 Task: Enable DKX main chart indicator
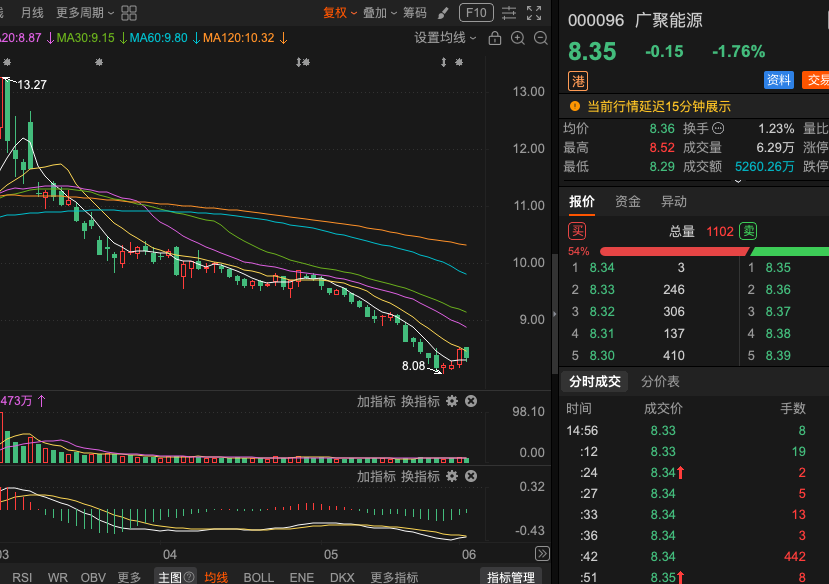tap(342, 577)
